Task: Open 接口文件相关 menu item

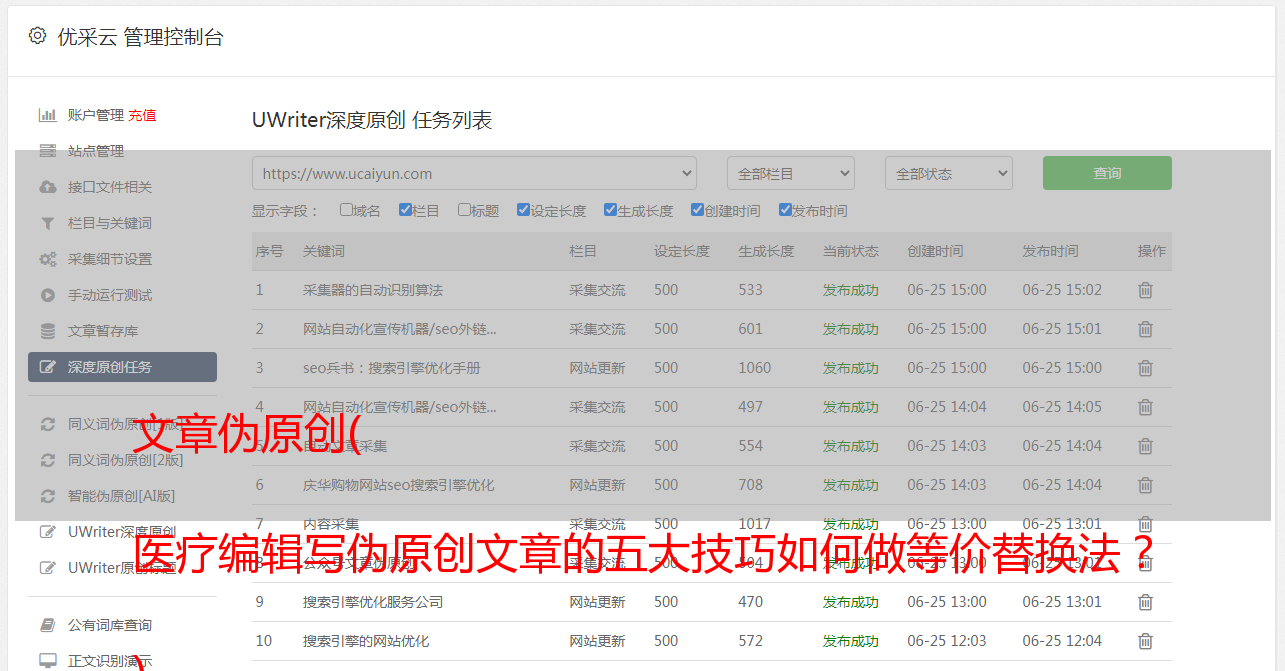Action: [x=110, y=187]
